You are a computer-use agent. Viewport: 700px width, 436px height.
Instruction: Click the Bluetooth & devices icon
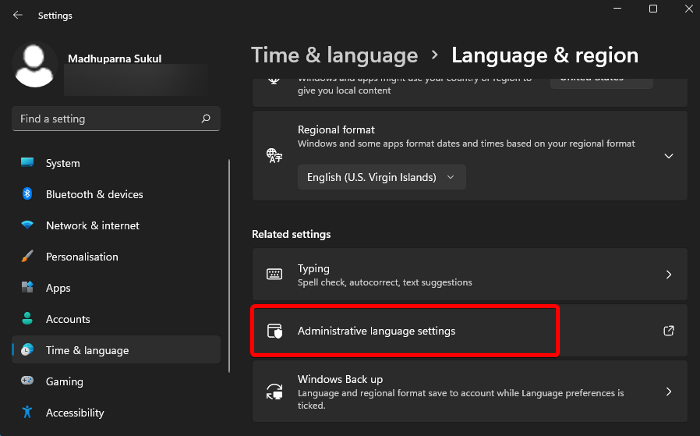coord(27,194)
